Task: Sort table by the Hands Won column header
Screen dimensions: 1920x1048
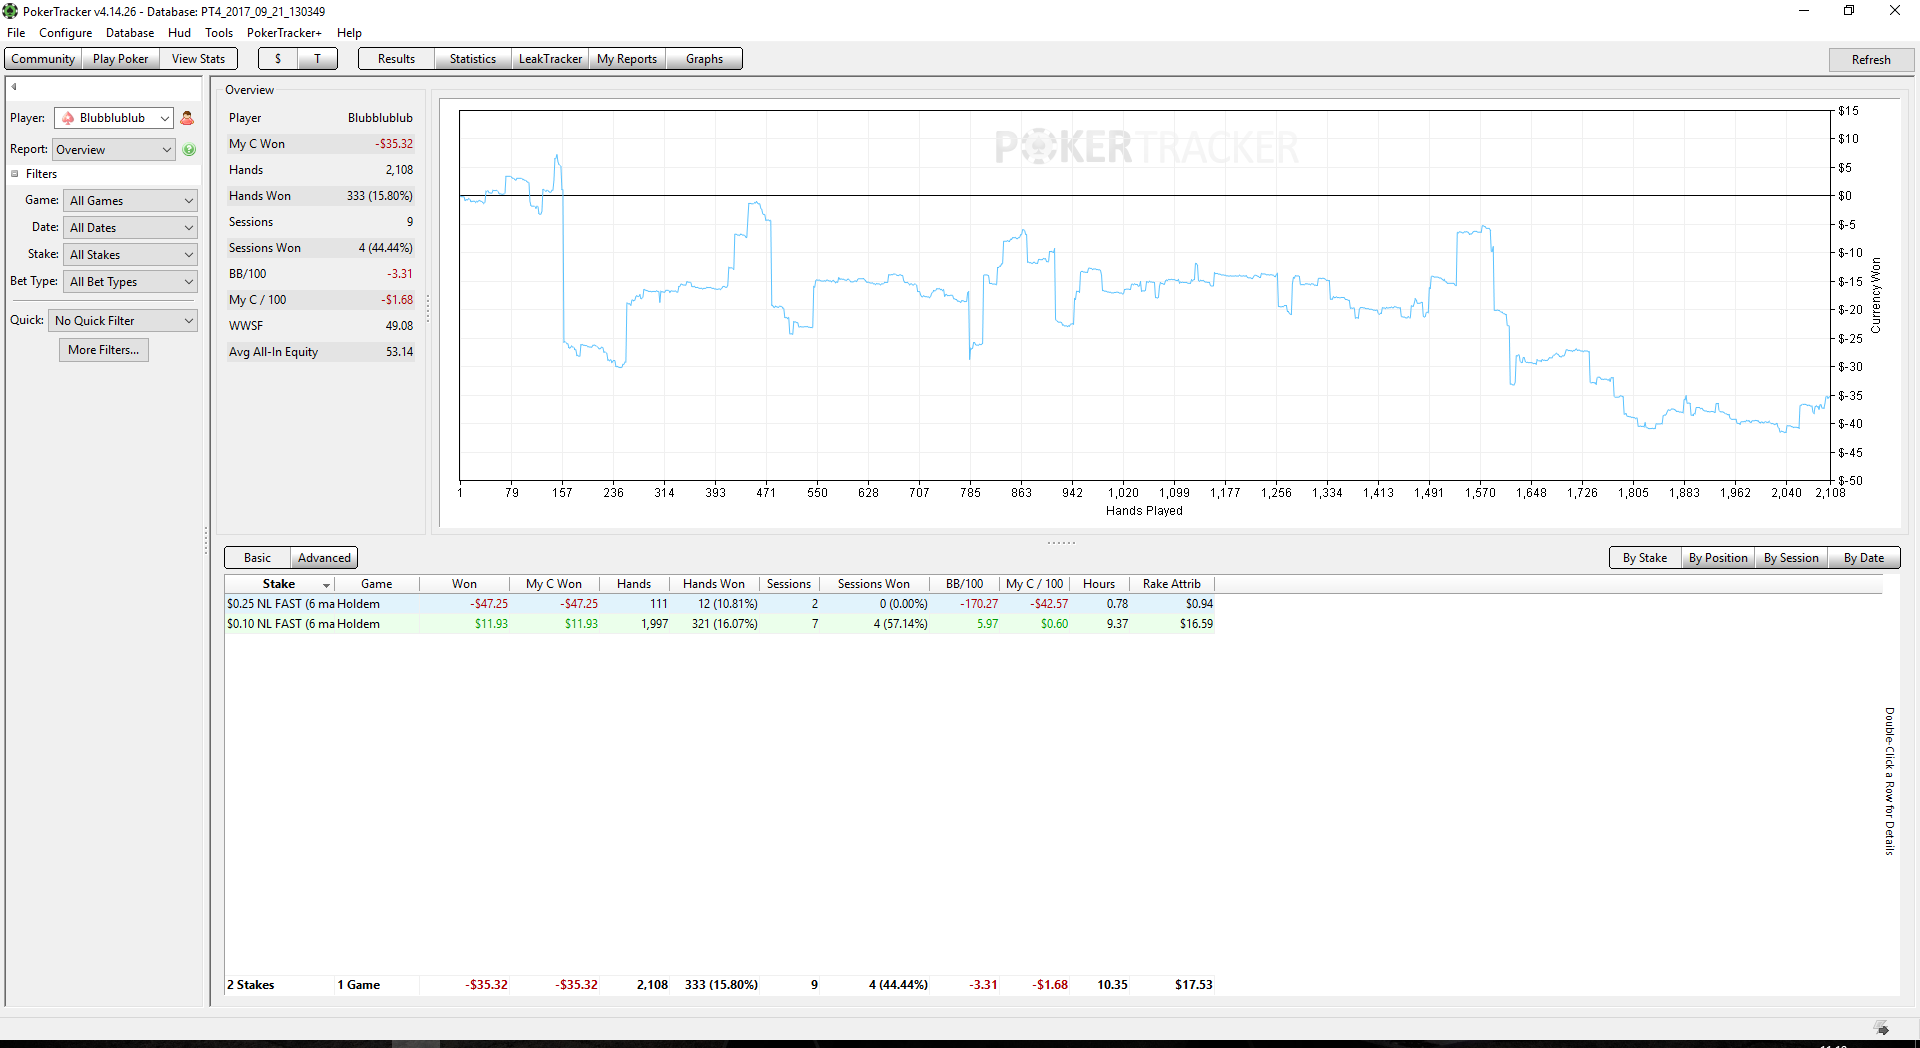Action: tap(714, 584)
